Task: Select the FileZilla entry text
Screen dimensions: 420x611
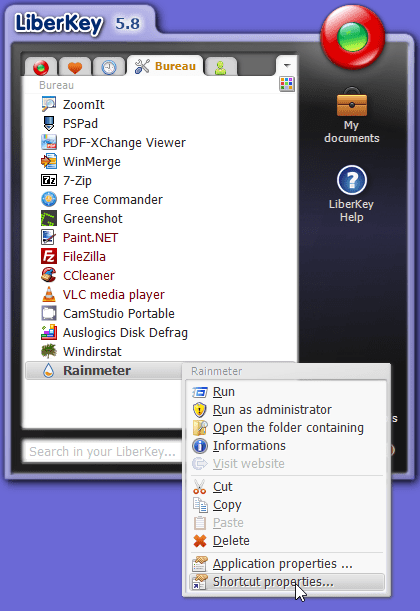Action: [84, 257]
